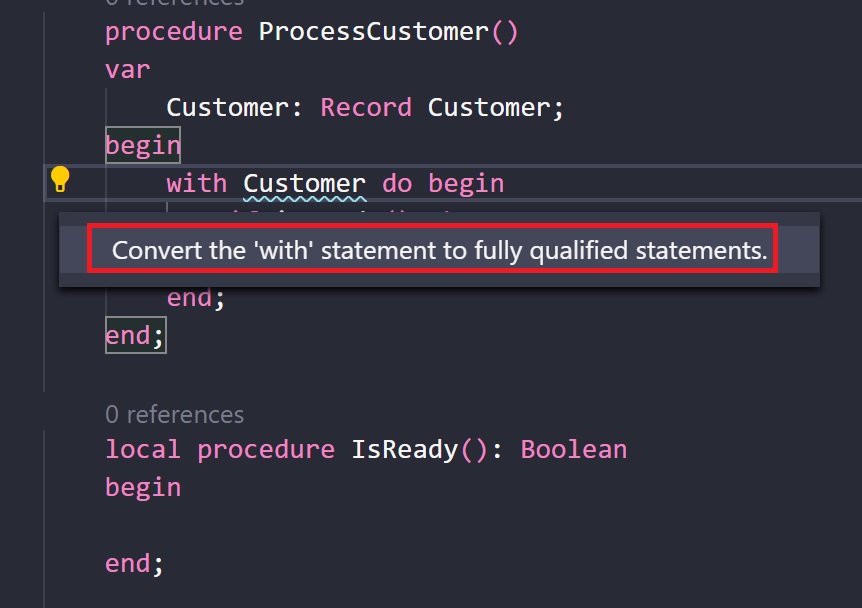Image resolution: width=862 pixels, height=608 pixels.
Task: Click the squiggly-underlined Customer in the with statement
Action: click(305, 183)
